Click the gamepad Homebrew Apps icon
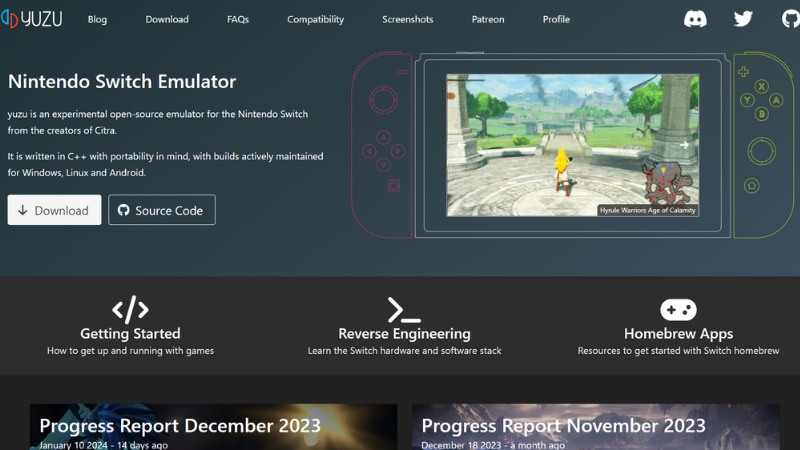Image resolution: width=800 pixels, height=450 pixels. 678,310
